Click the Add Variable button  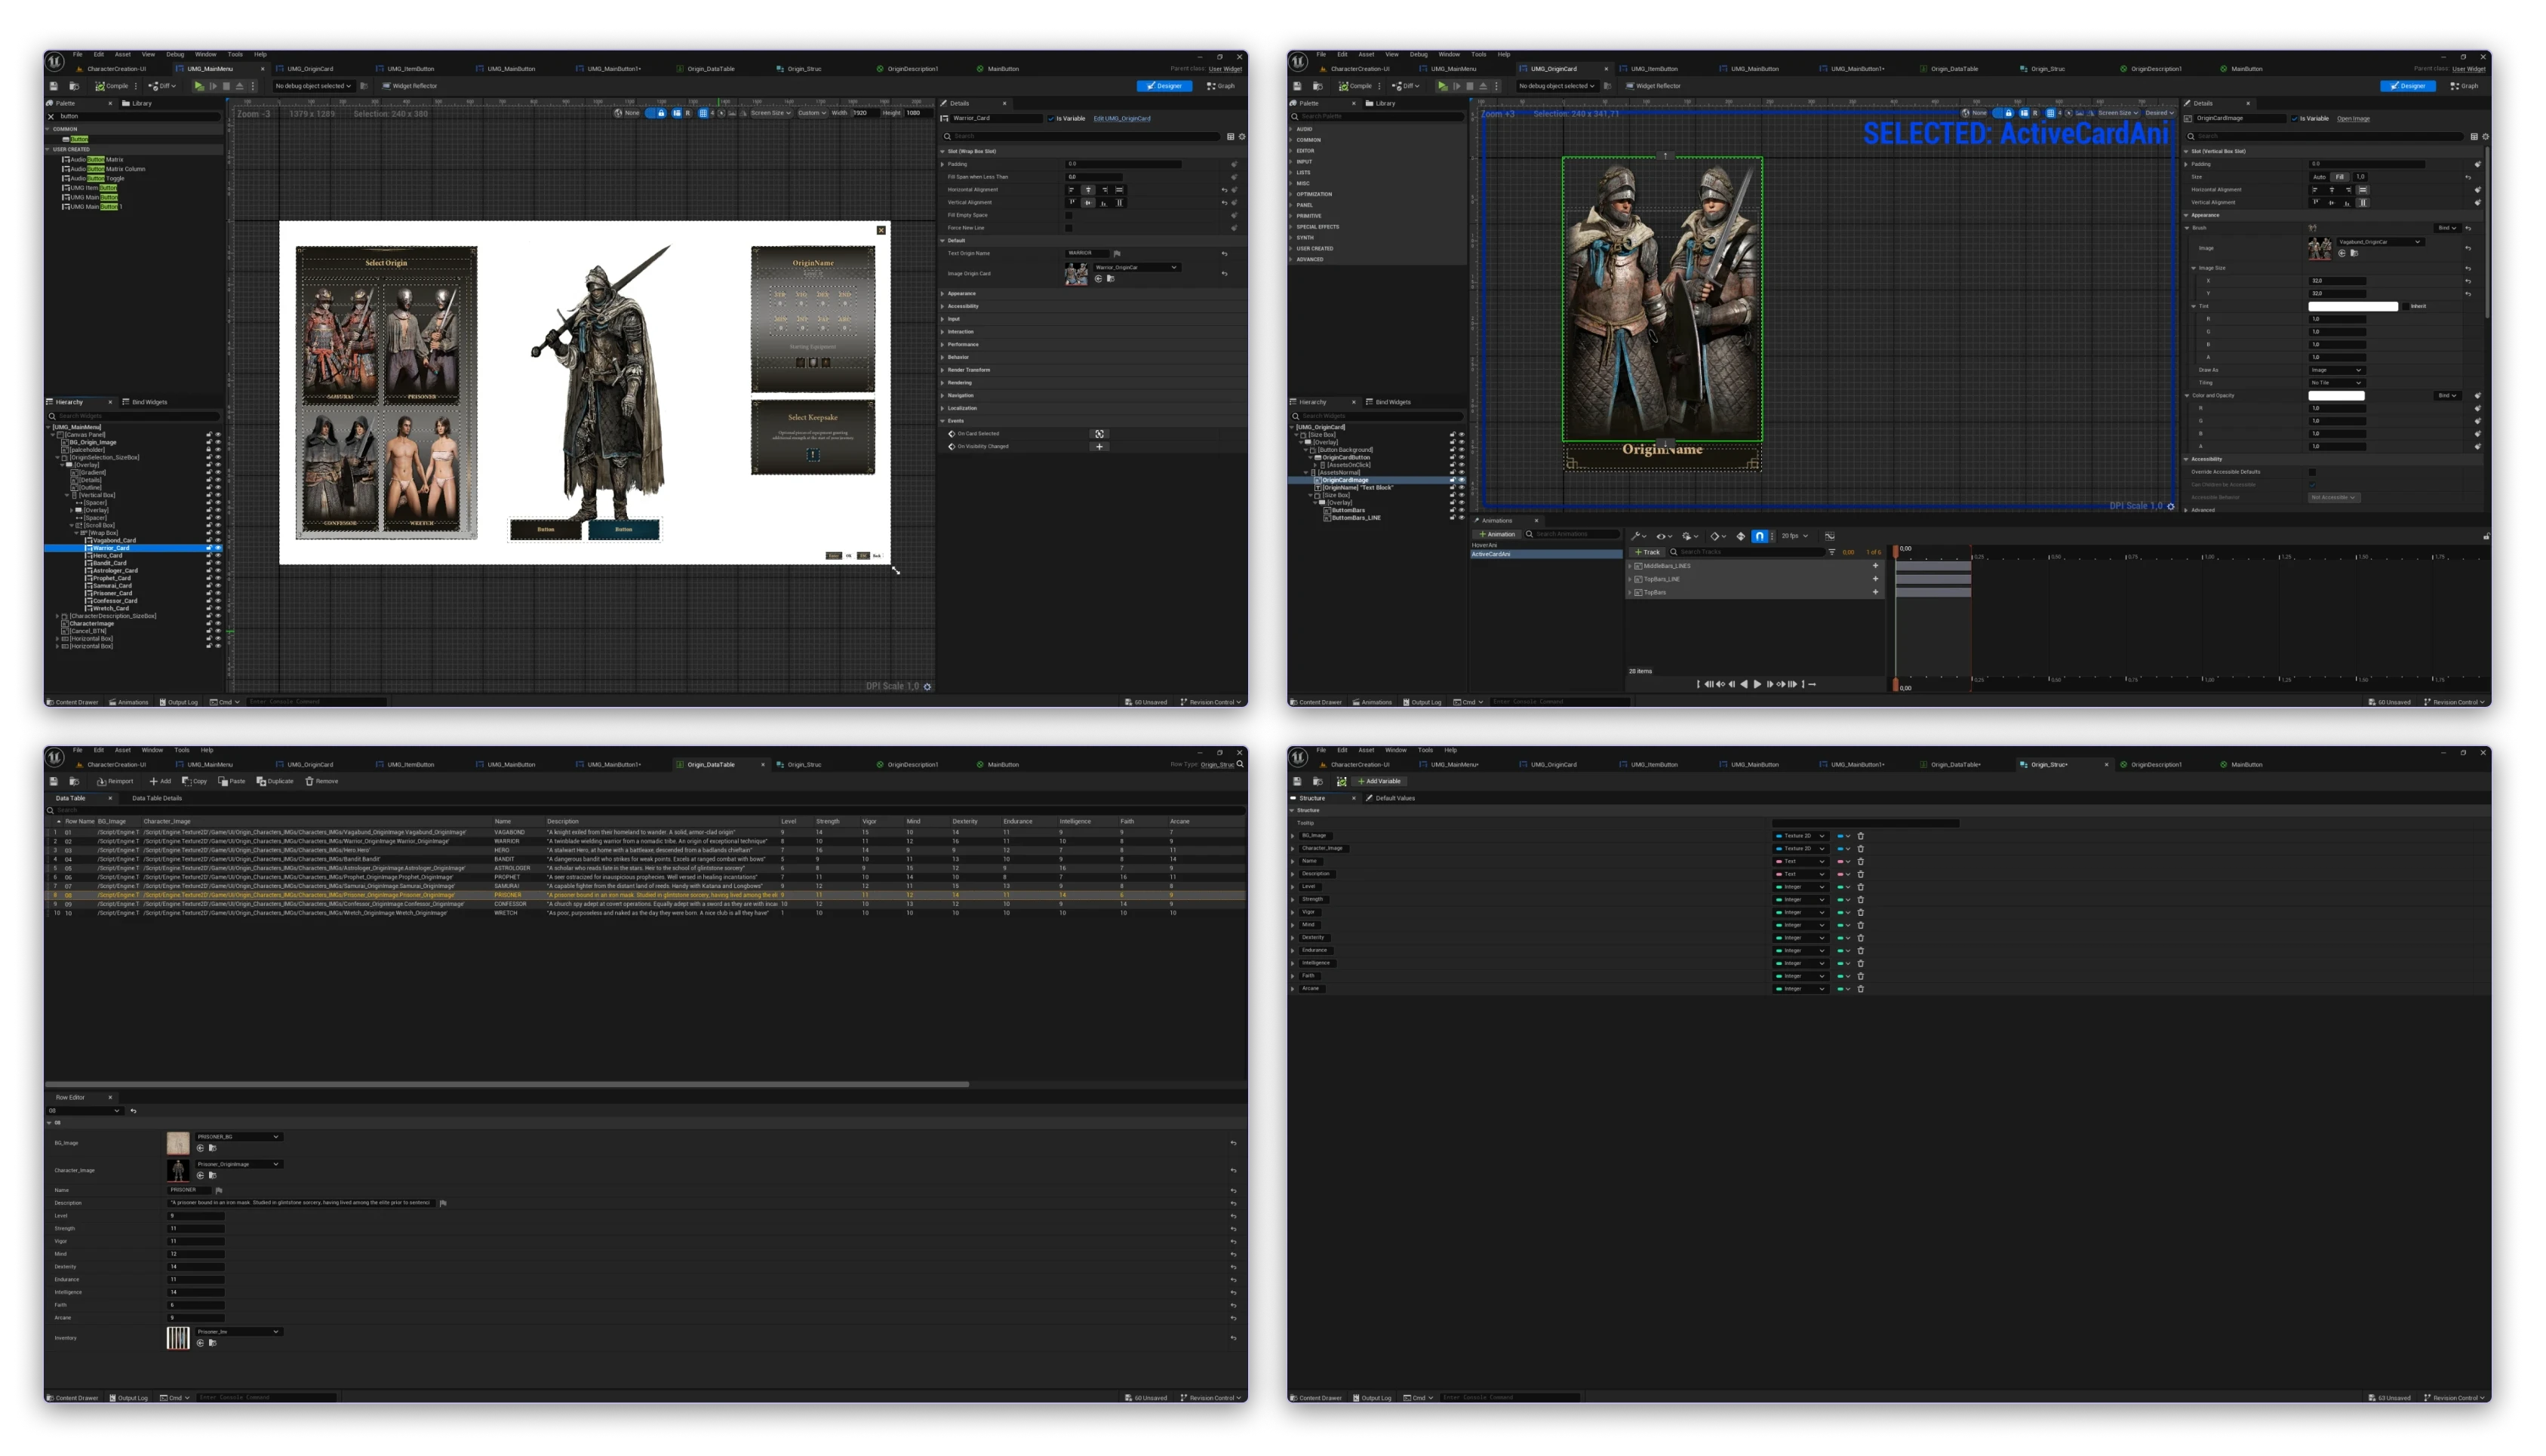coord(1380,781)
